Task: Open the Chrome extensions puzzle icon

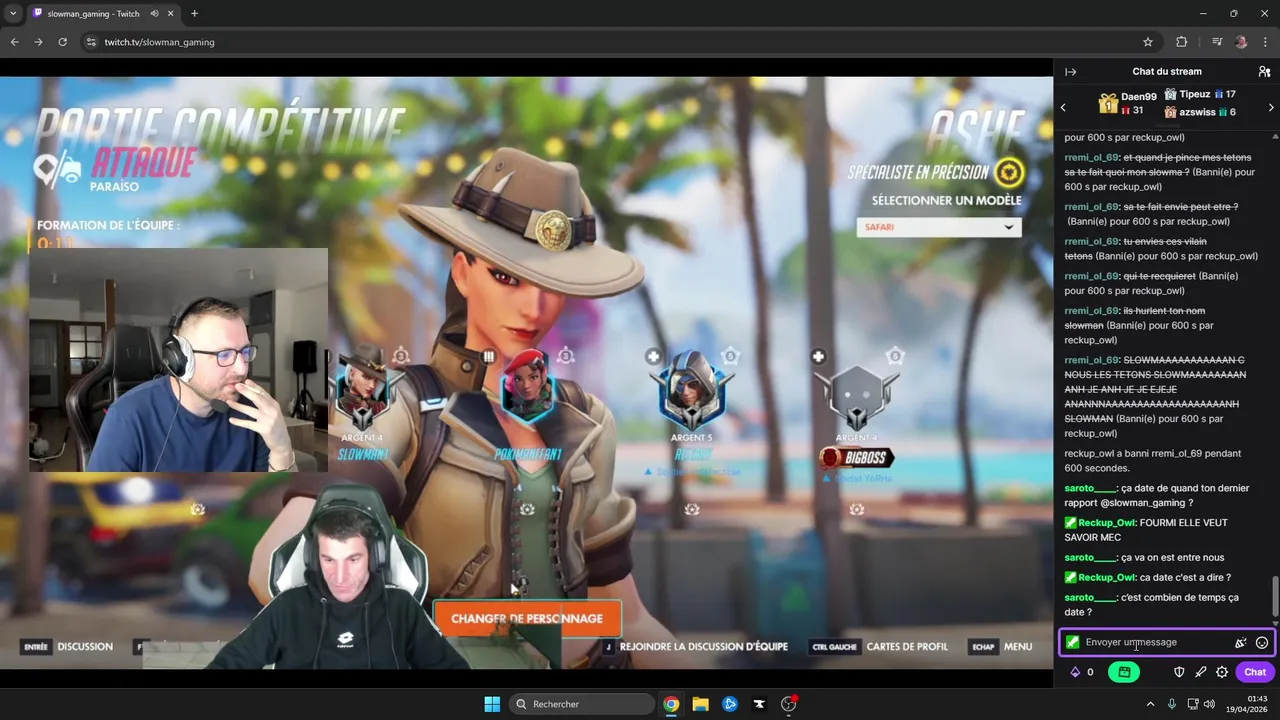Action: [1182, 42]
